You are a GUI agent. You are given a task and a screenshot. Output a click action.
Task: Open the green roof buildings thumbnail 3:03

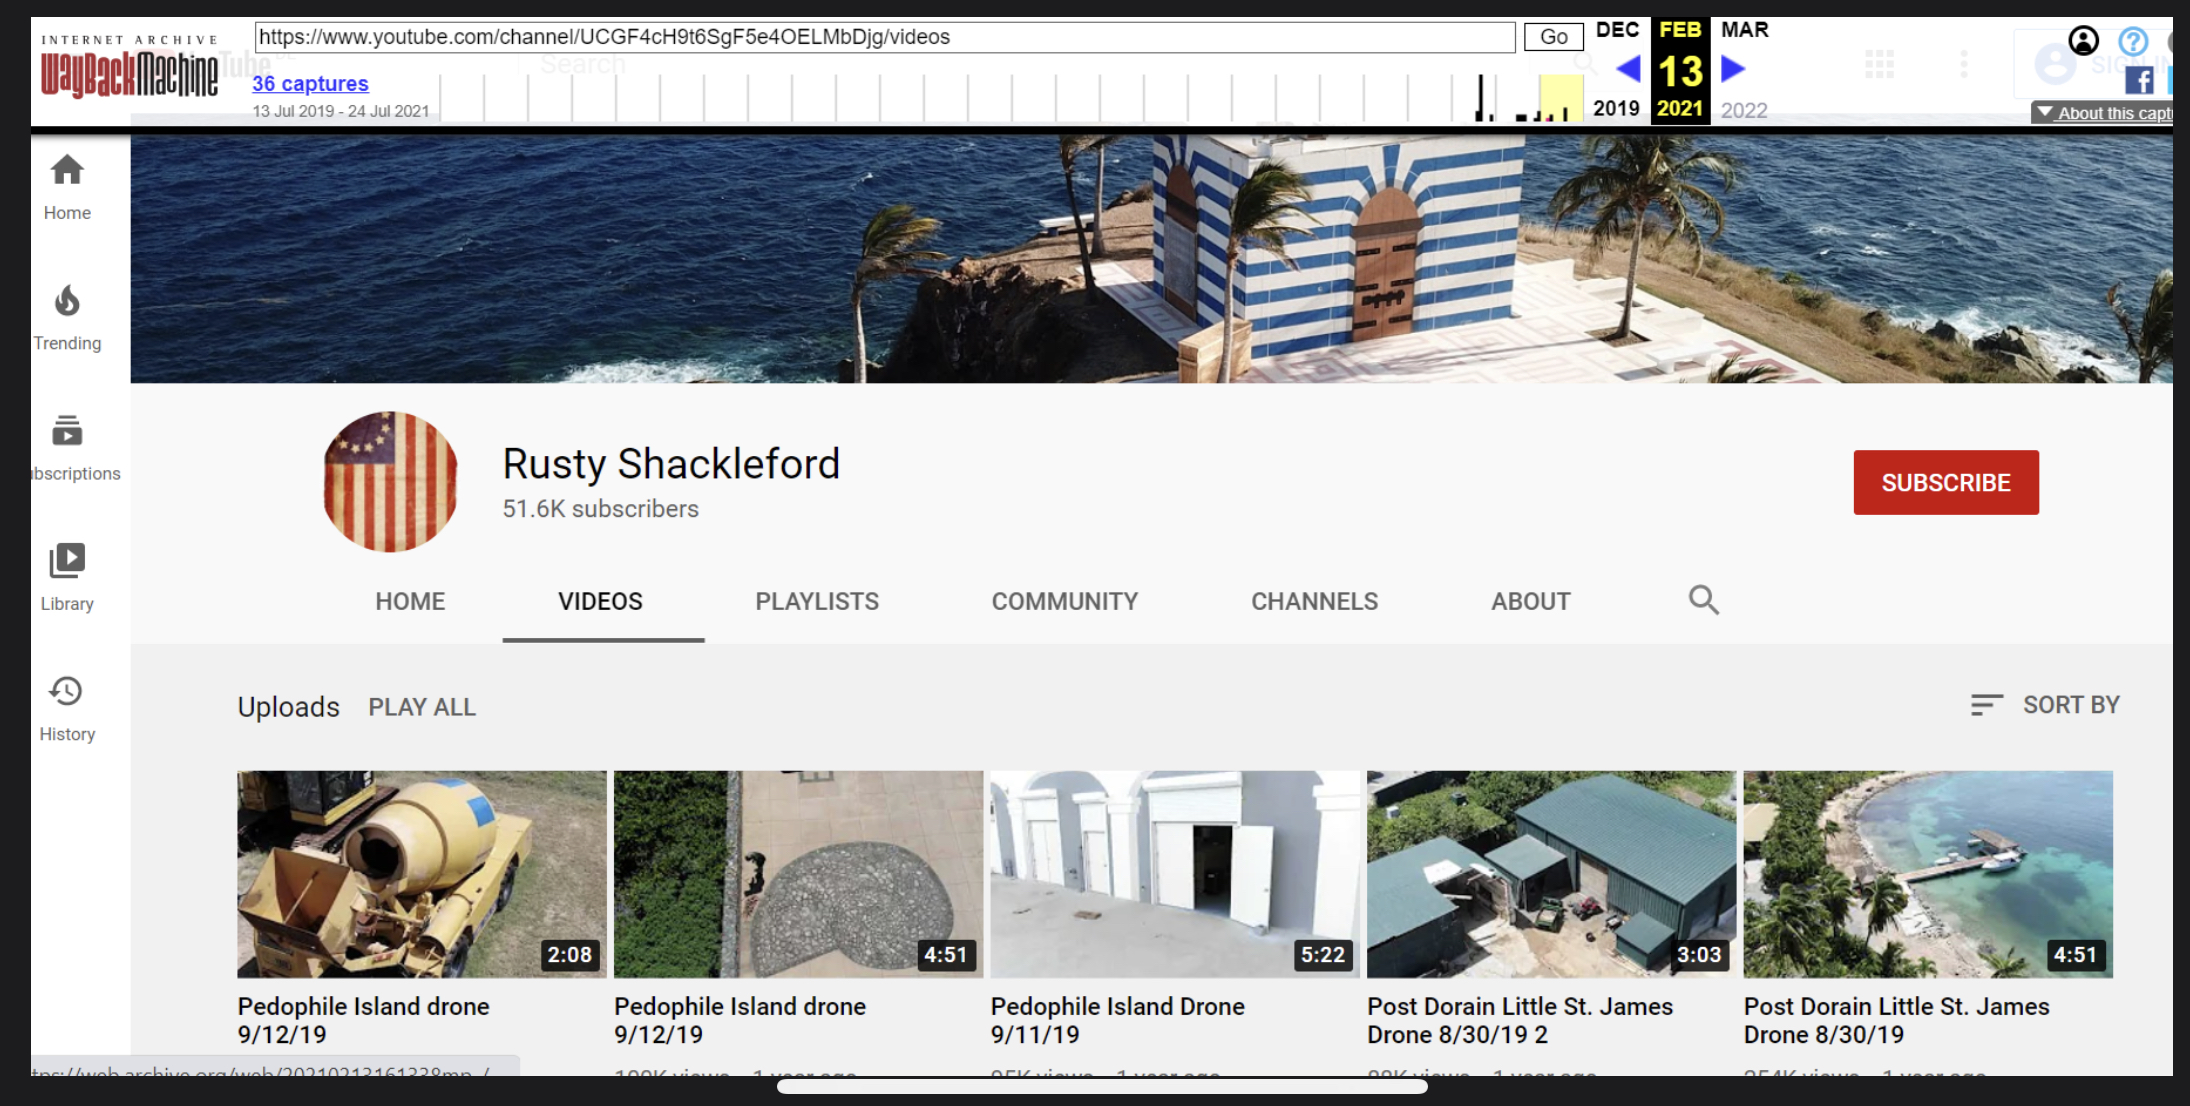pyautogui.click(x=1551, y=873)
